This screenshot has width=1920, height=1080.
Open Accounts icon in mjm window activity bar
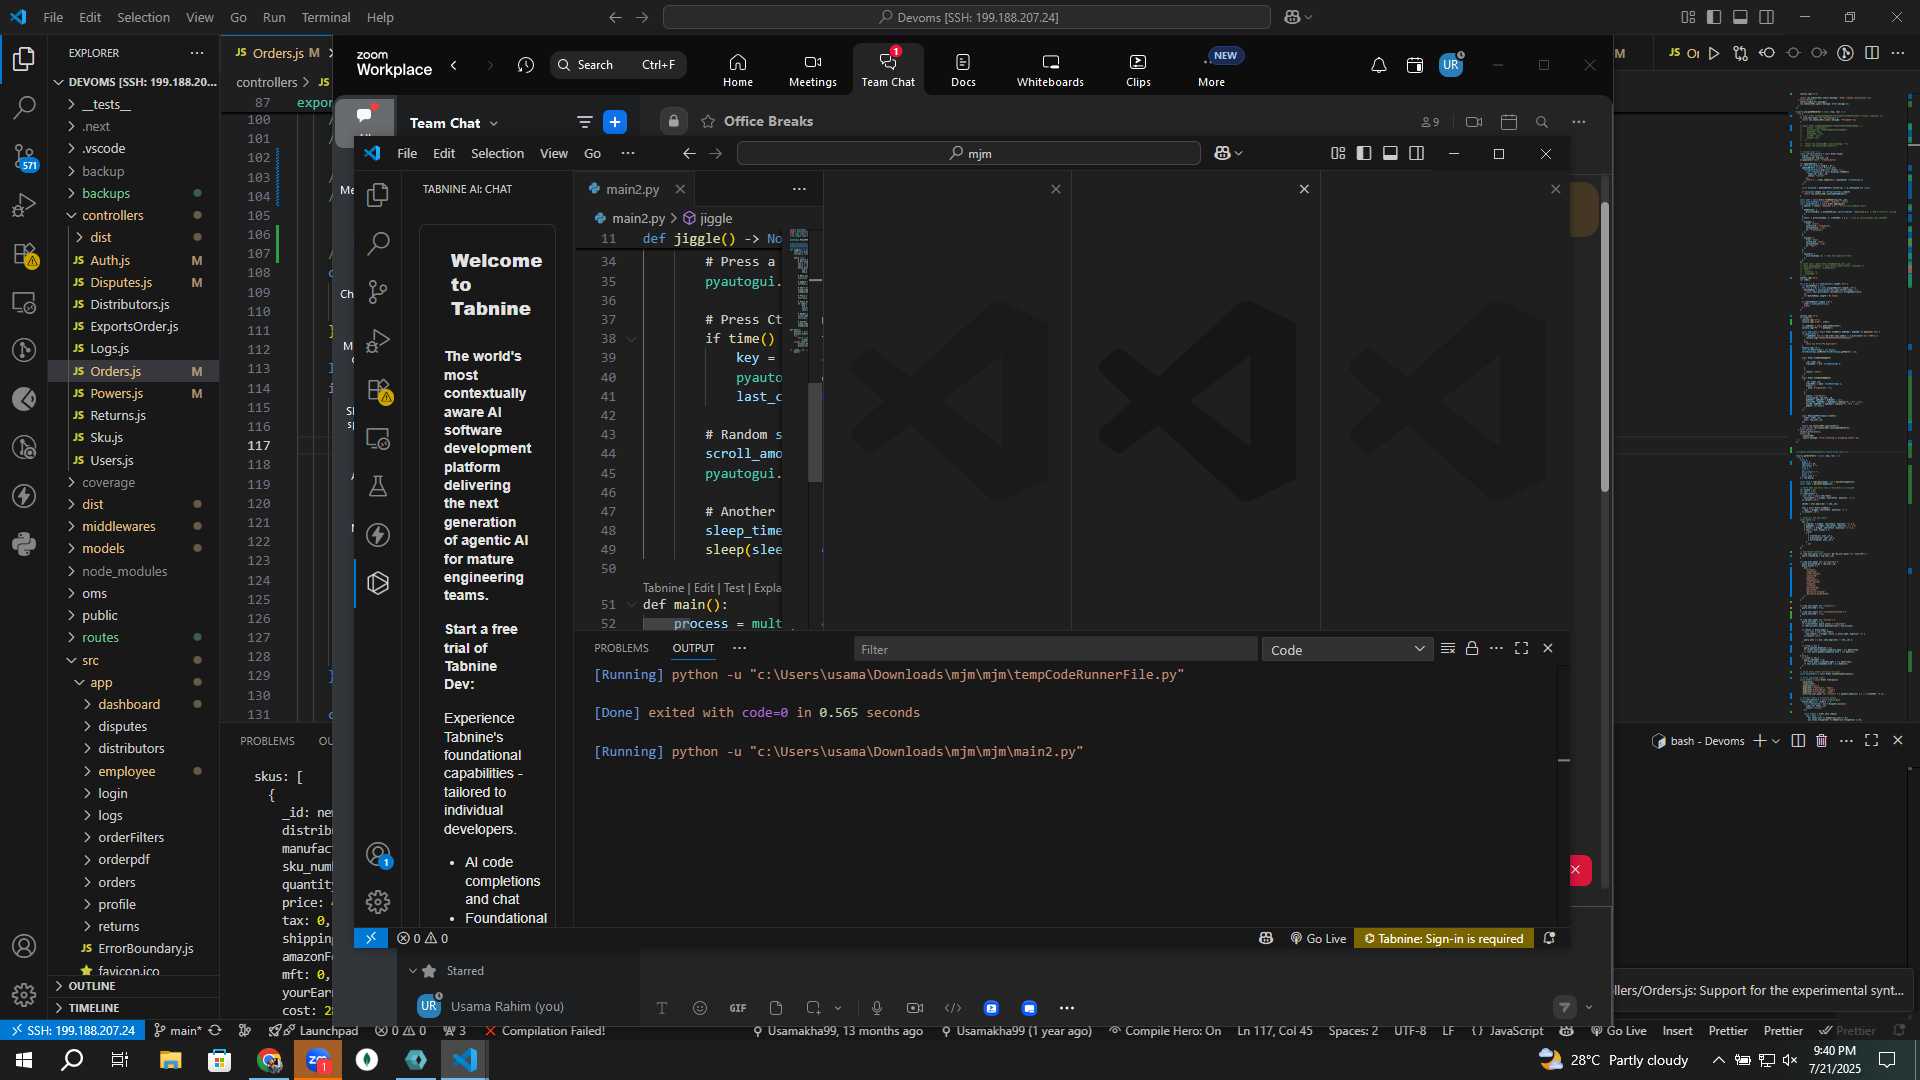click(378, 854)
